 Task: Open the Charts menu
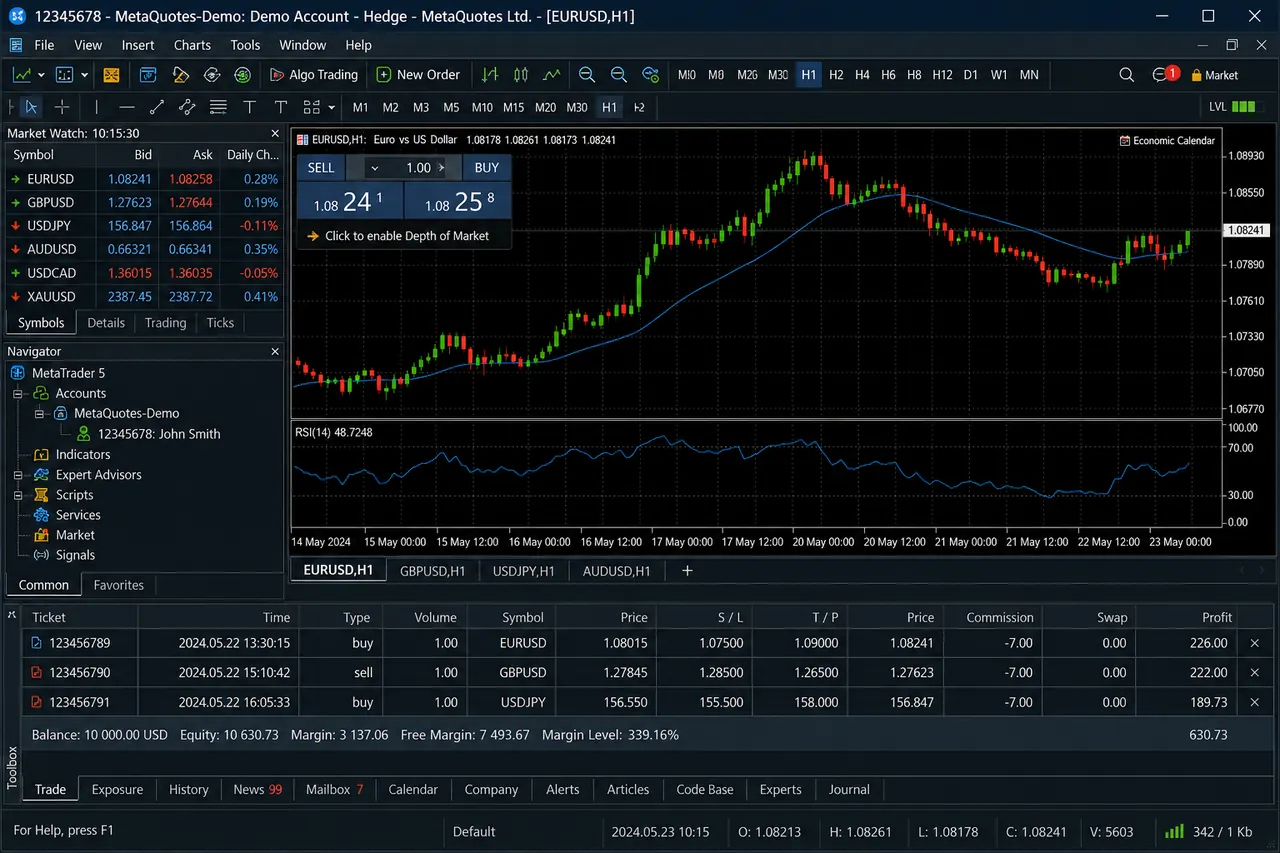[x=192, y=45]
